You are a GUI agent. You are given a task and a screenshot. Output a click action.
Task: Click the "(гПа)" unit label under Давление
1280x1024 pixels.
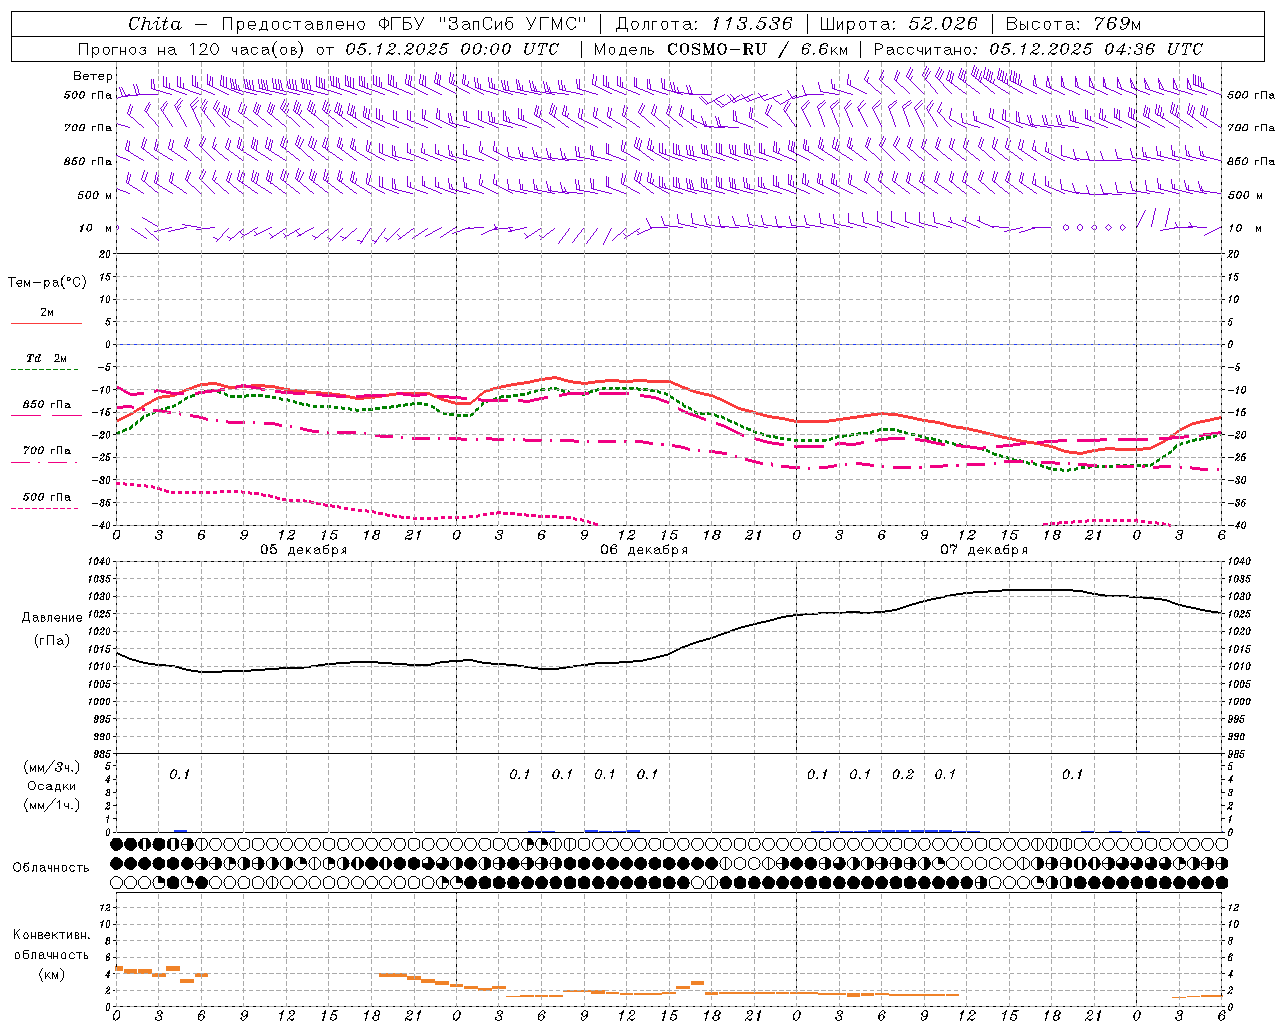pos(51,641)
